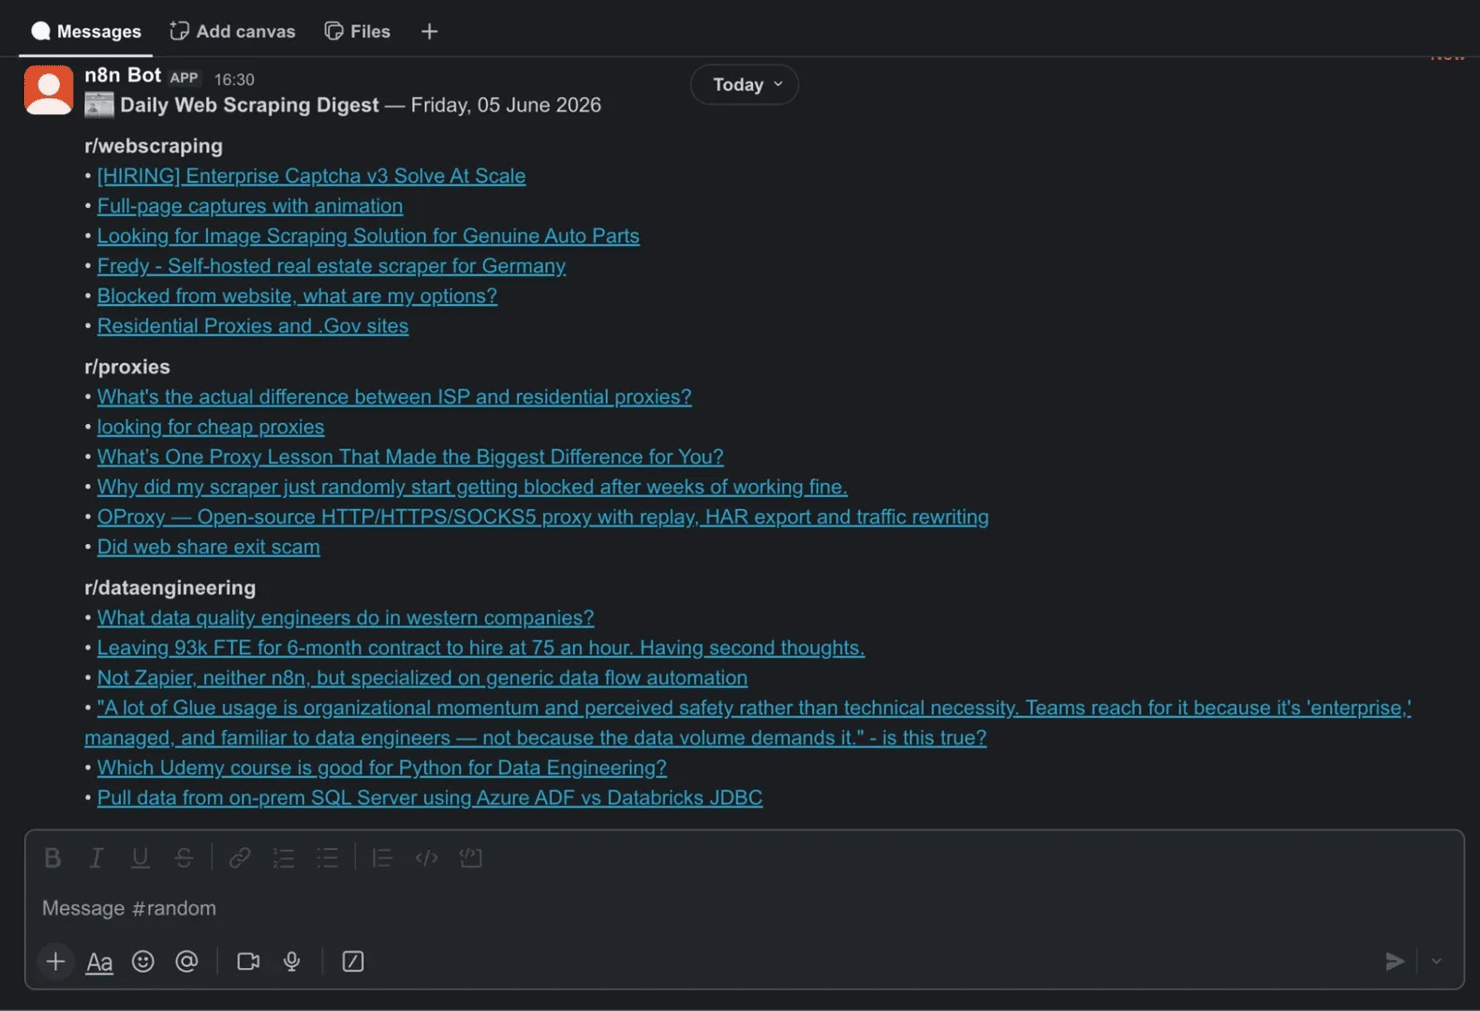The width and height of the screenshot is (1480, 1011).
Task: Click the APP badge next to n8n Bot
Action: tap(184, 78)
